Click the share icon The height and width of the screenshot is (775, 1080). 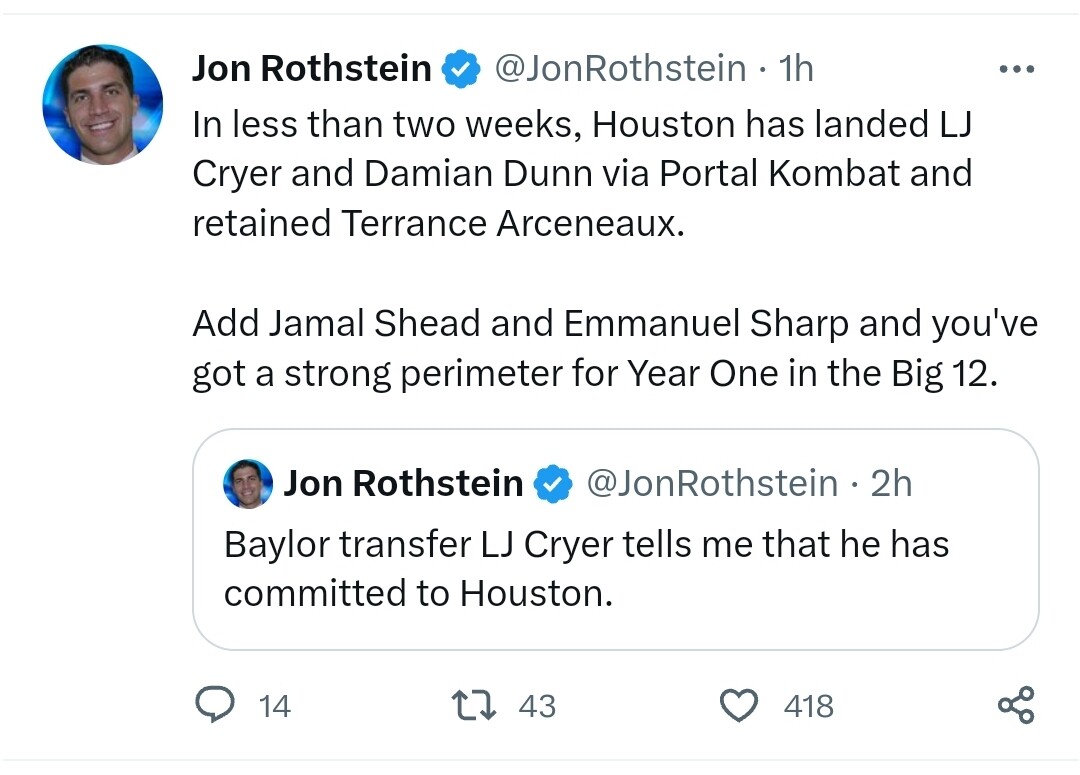point(1017,705)
